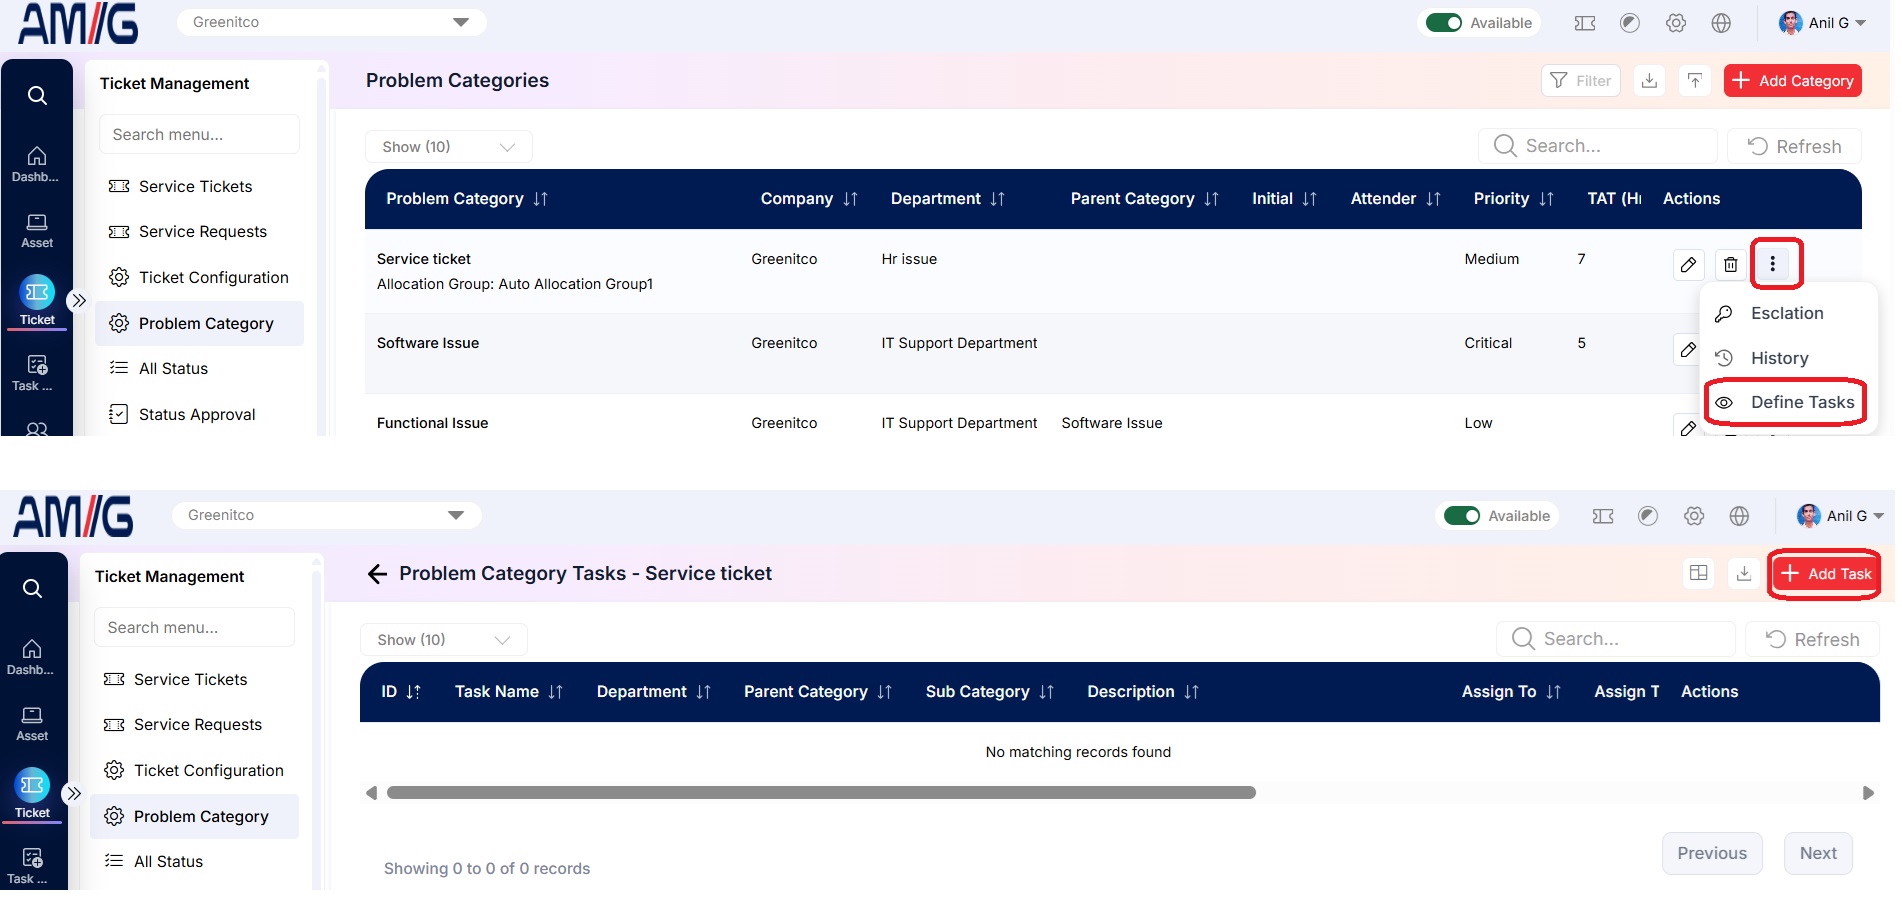The width and height of the screenshot is (1902, 914).
Task: Focus Search field above Problem Categories table
Action: tap(1597, 146)
